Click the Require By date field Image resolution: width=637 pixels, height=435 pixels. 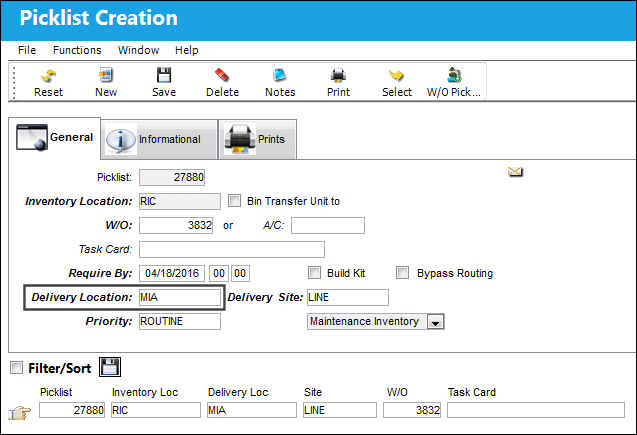(x=172, y=273)
